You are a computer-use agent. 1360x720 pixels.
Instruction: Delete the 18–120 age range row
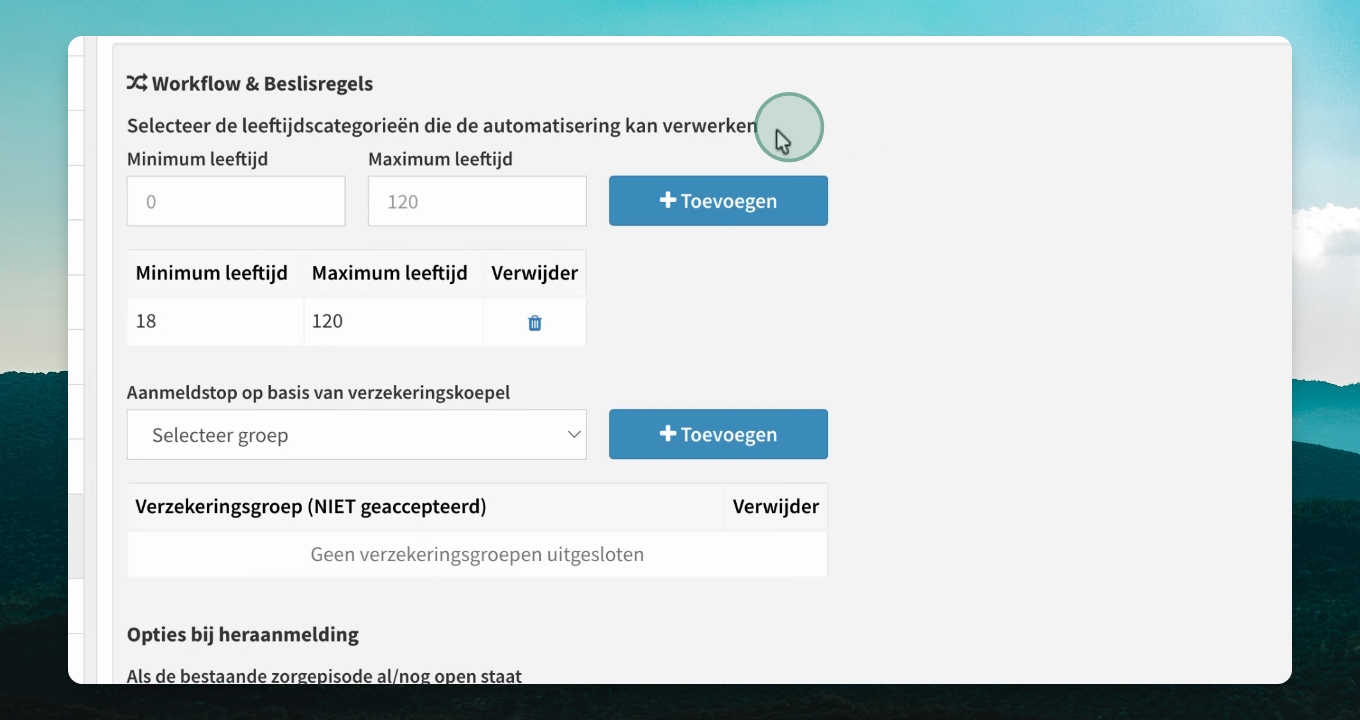coord(535,322)
